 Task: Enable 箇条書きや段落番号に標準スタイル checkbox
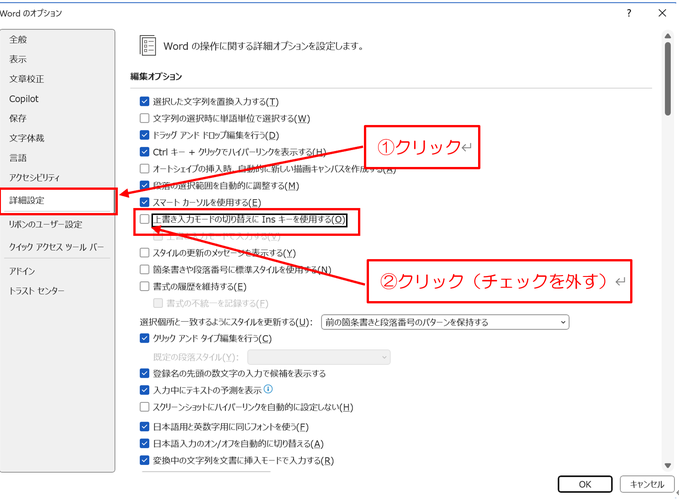pyautogui.click(x=145, y=270)
